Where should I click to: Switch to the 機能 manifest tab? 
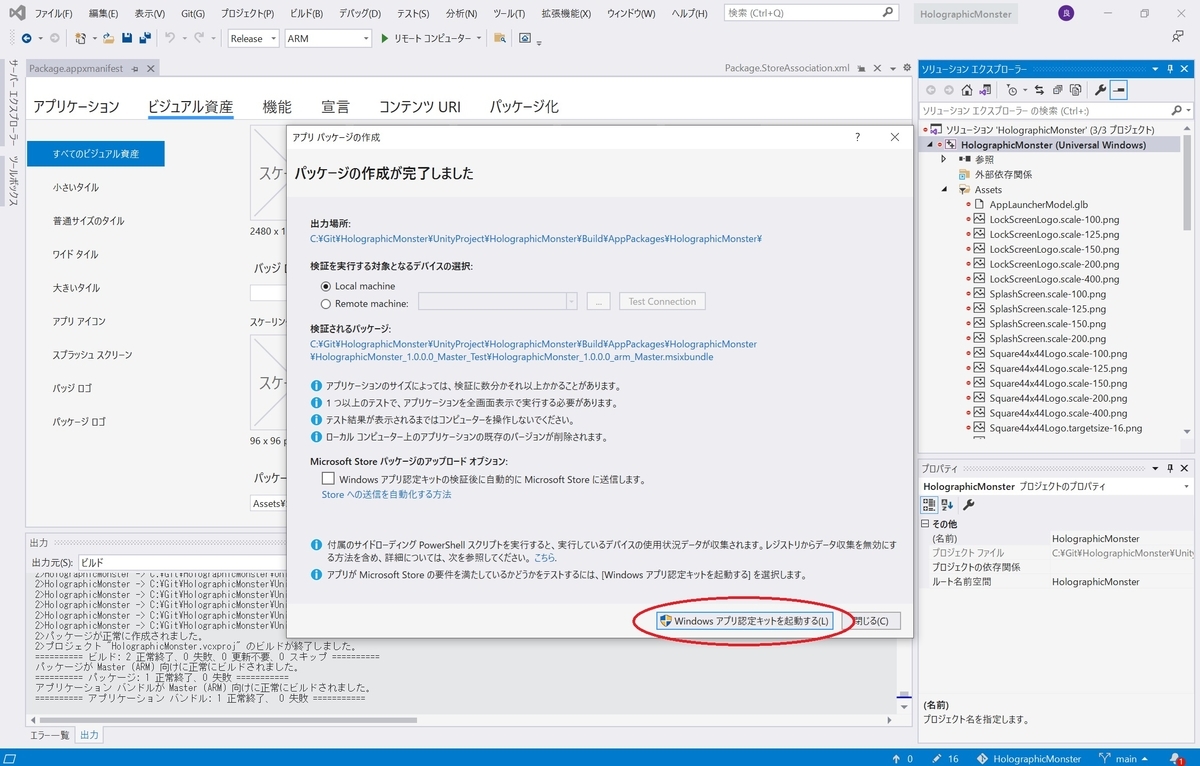(277, 107)
